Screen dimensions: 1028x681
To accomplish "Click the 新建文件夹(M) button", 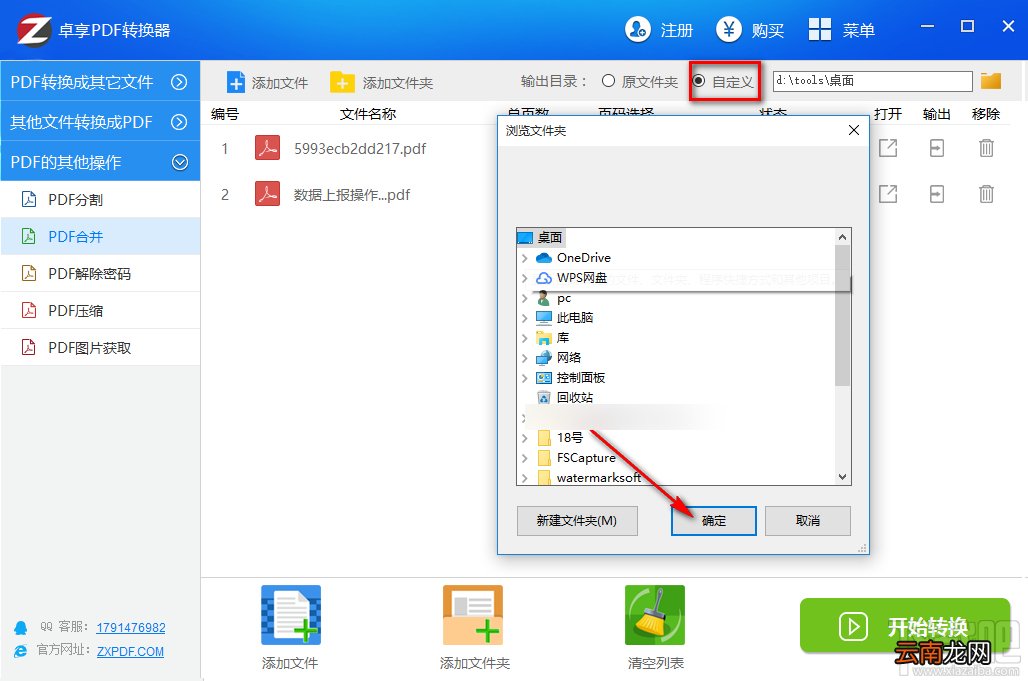I will 577,520.
